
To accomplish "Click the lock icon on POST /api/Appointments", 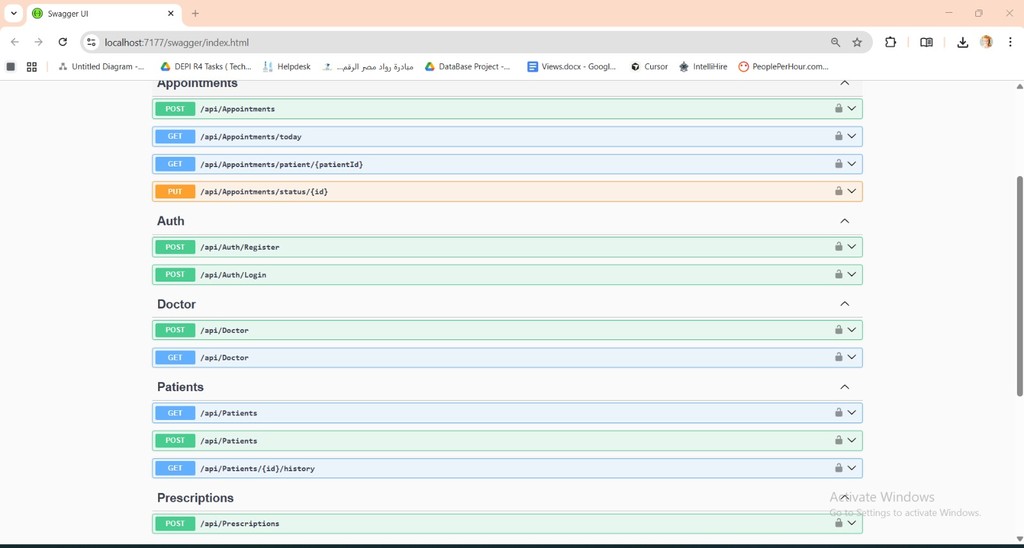I will 838,108.
